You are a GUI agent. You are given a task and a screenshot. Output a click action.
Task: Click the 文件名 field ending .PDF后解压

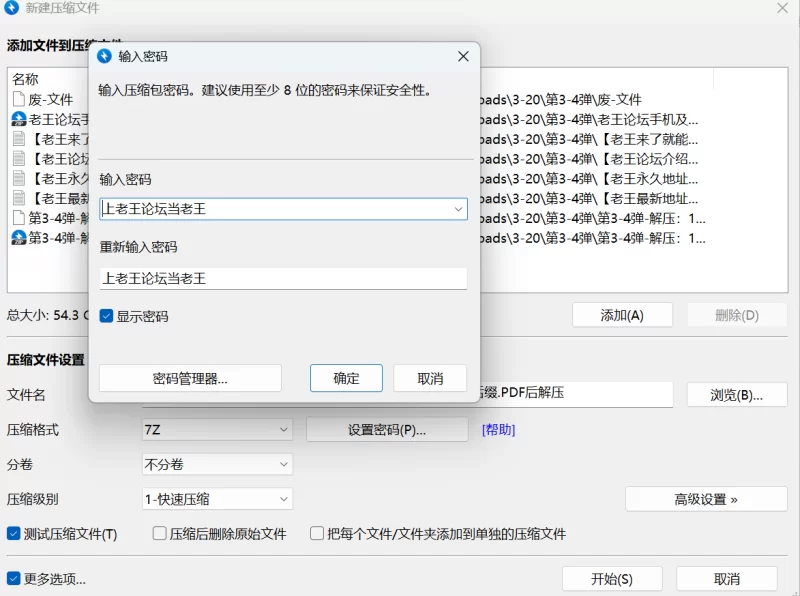(575, 394)
